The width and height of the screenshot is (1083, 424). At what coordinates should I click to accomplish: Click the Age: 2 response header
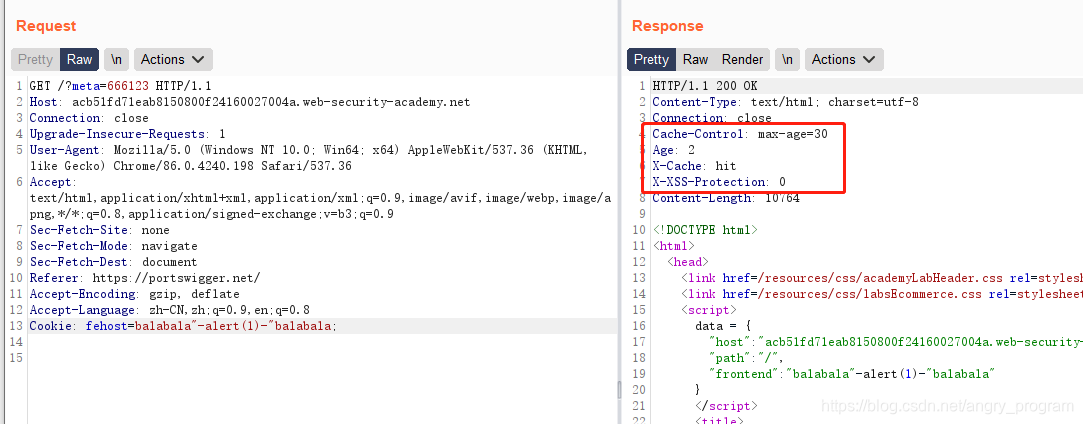tap(673, 150)
